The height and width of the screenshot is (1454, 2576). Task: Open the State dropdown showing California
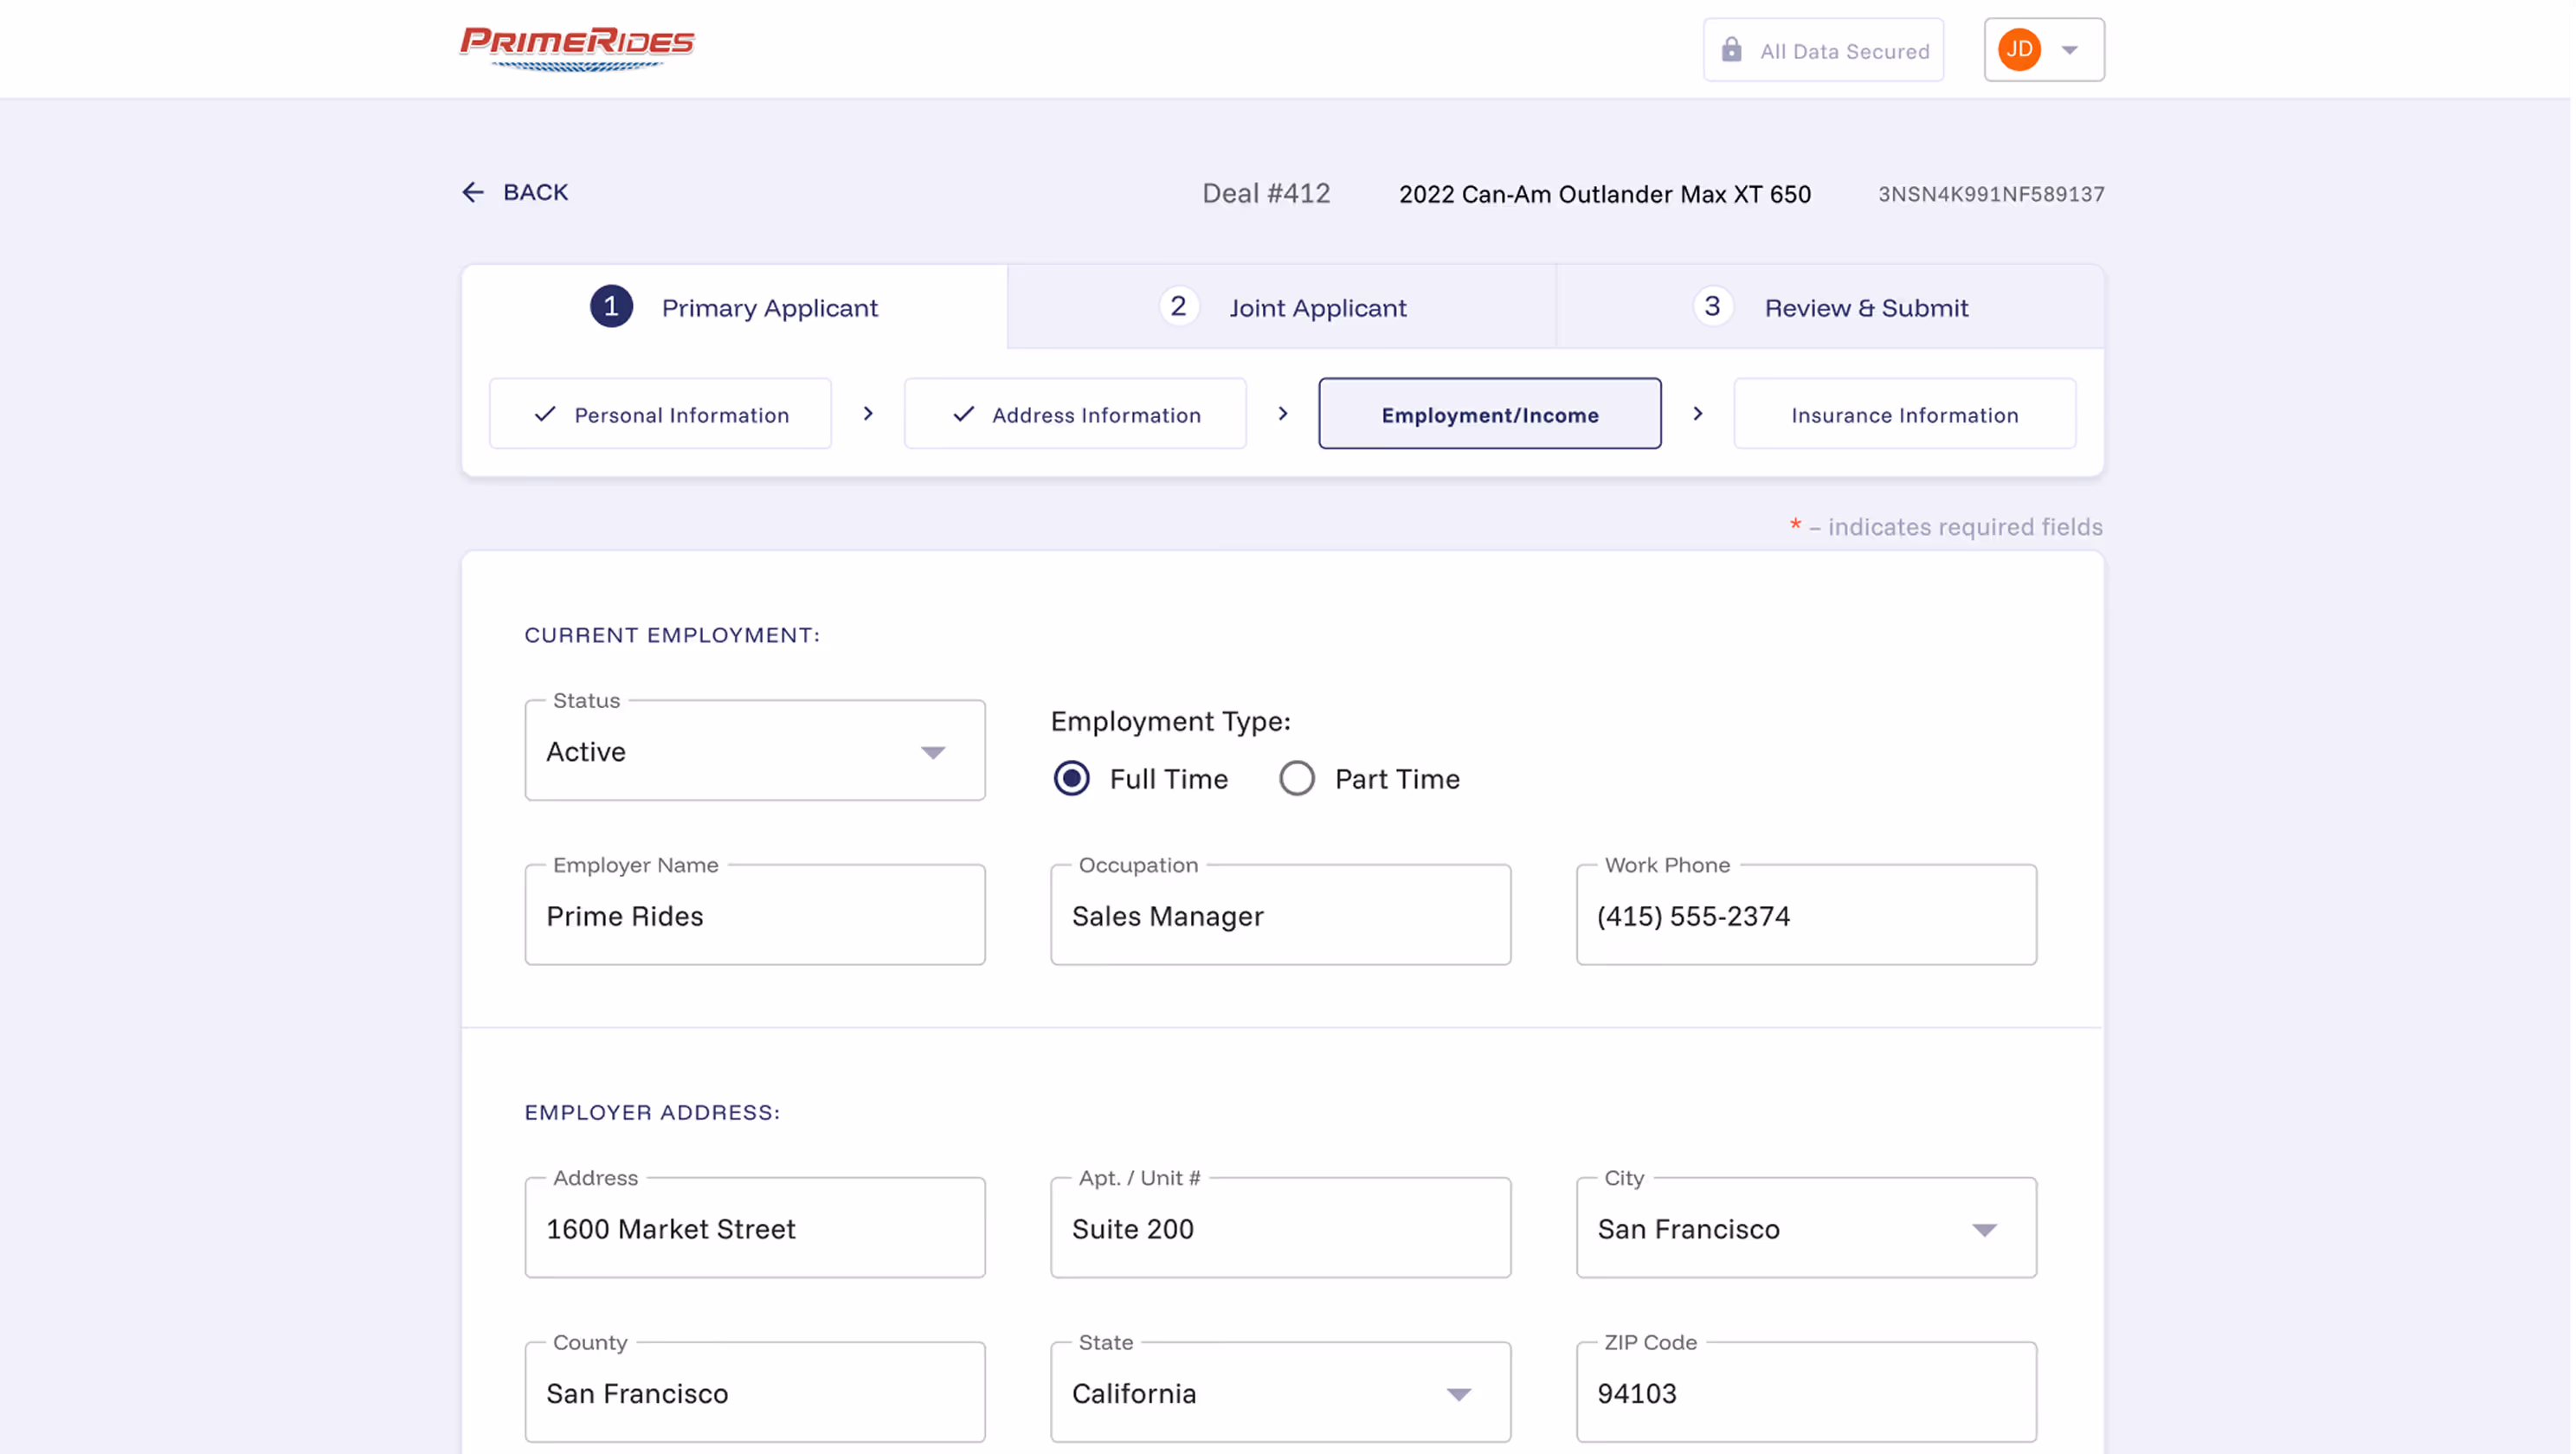(x=1280, y=1392)
